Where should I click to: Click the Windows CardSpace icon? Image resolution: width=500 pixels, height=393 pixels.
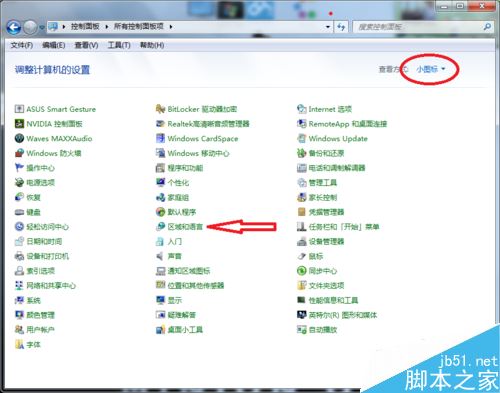click(160, 138)
